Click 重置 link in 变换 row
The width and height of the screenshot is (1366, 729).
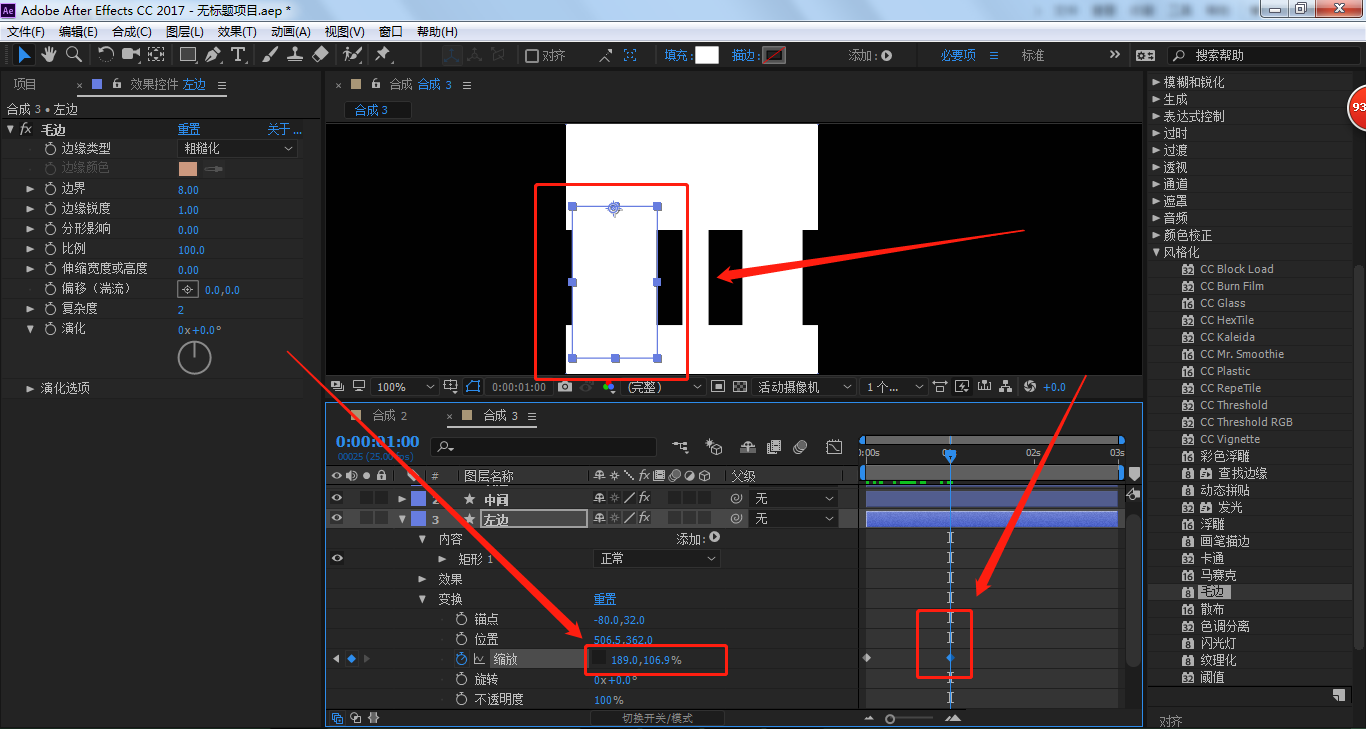(x=605, y=599)
